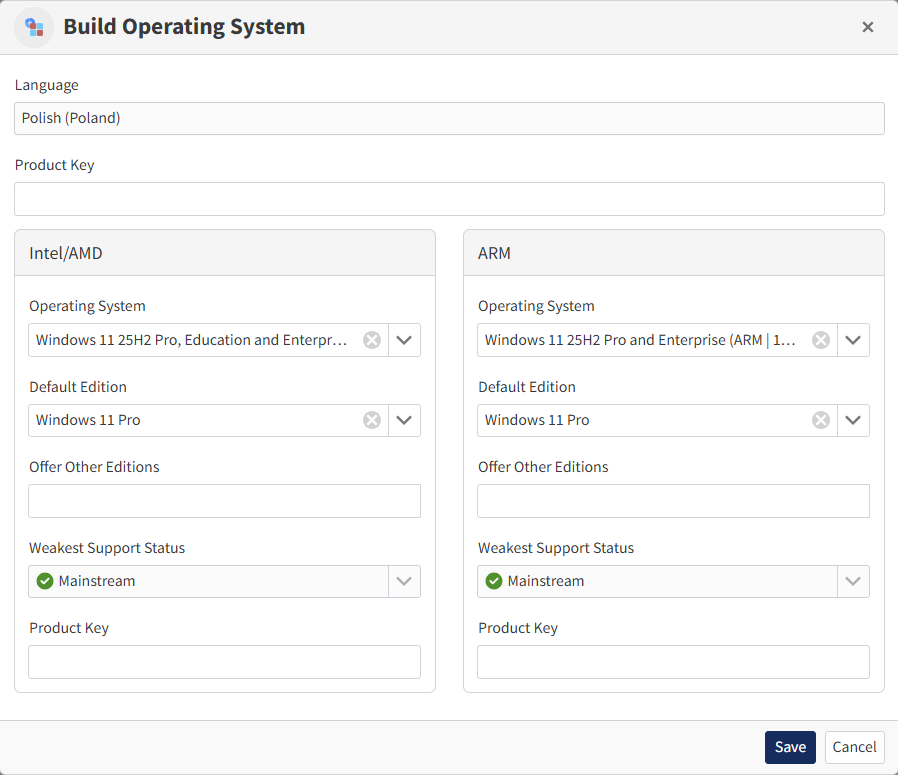The image size is (898, 775).
Task: Click the ARM Product Key input field
Action: click(x=672, y=661)
